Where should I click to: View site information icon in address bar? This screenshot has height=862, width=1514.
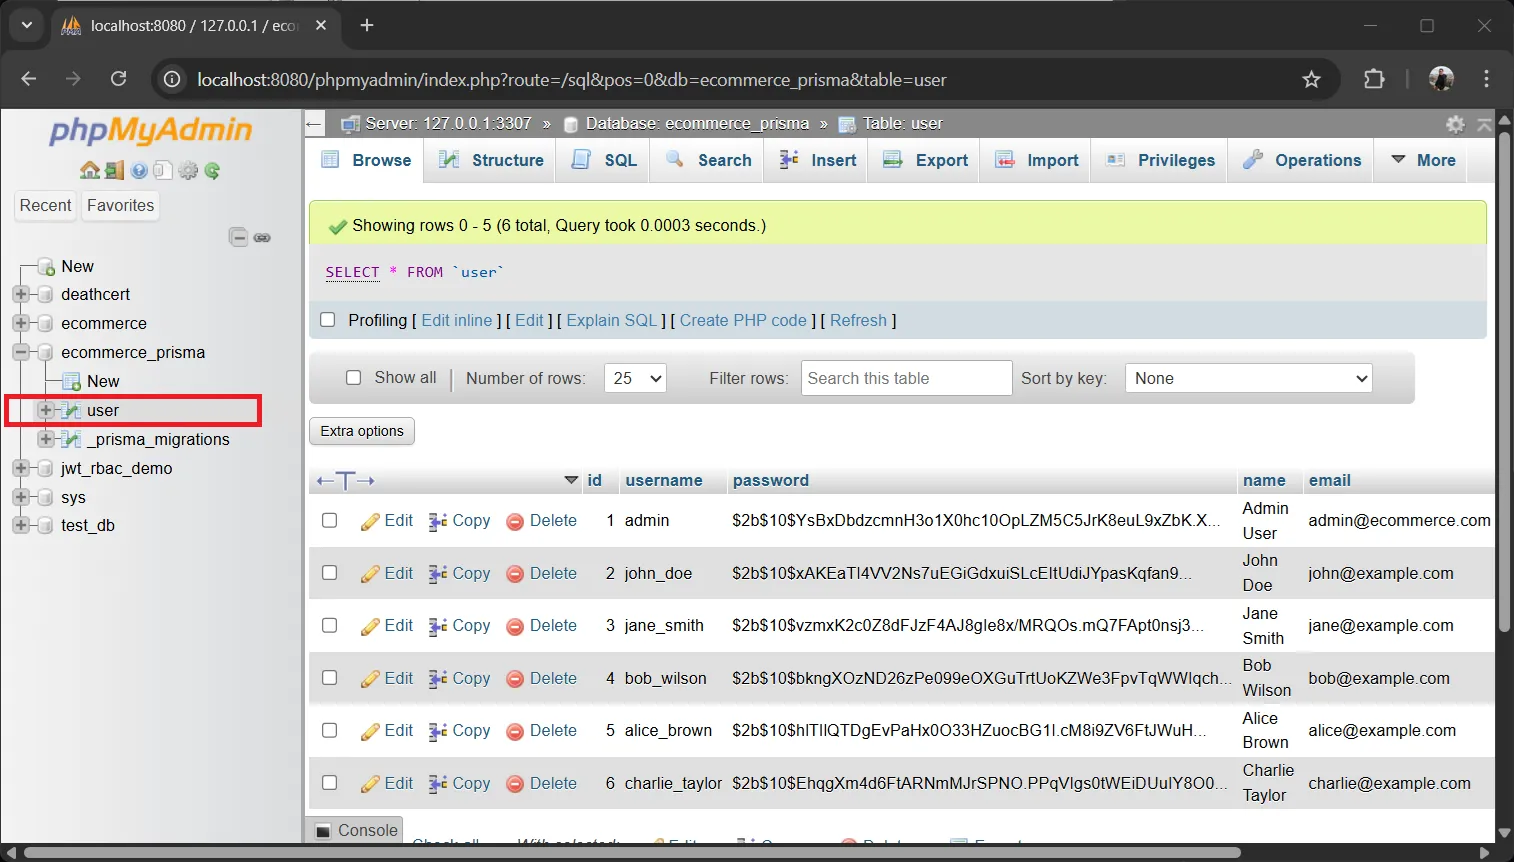point(172,79)
